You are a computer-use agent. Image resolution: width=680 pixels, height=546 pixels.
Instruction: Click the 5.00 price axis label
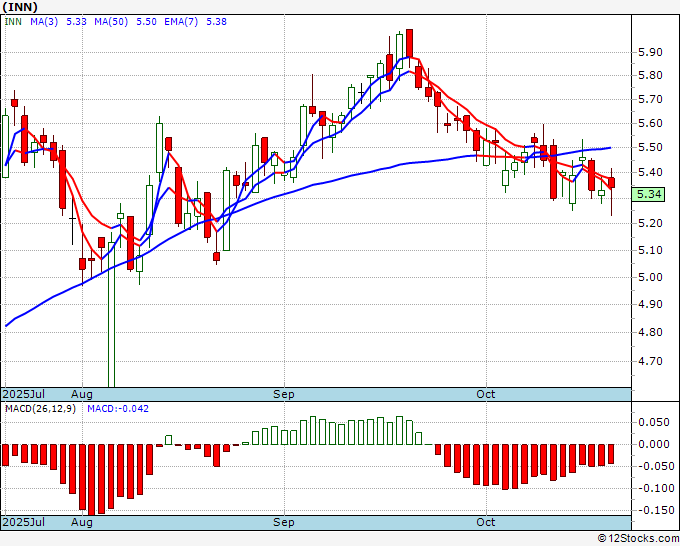[650, 277]
